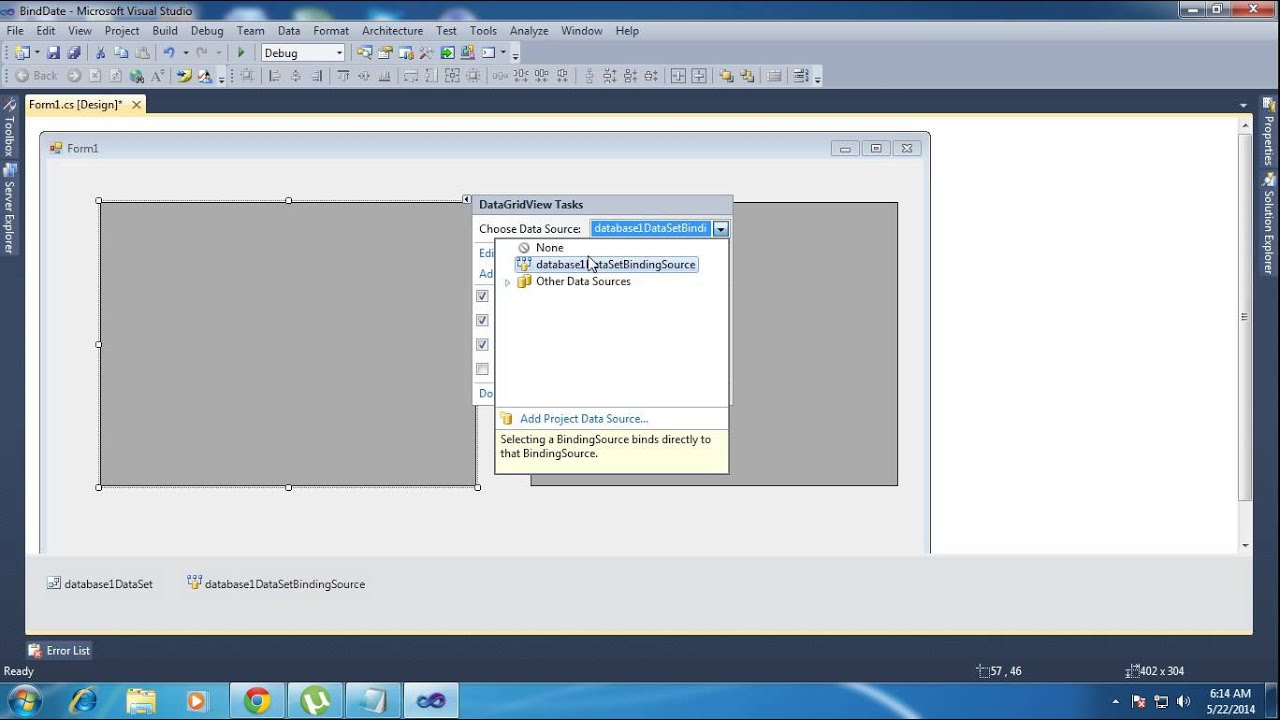Toggle the second checkbox in DataGridView Tasks
Viewport: 1280px width, 720px height.
click(482, 320)
